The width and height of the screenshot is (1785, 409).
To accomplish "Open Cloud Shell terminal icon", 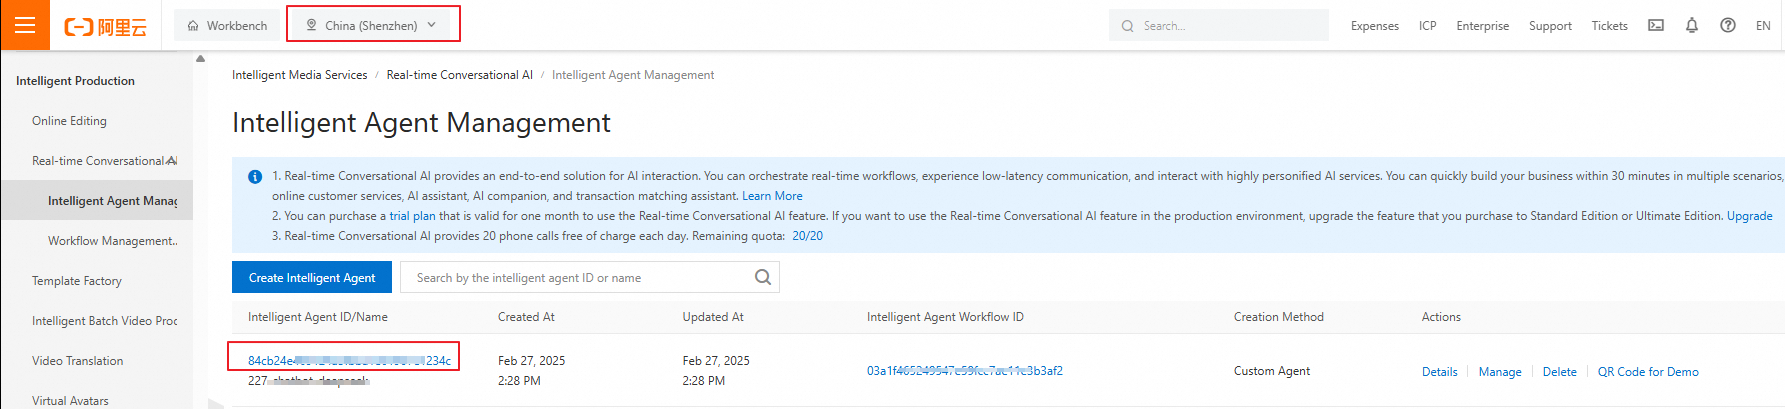I will [1656, 25].
